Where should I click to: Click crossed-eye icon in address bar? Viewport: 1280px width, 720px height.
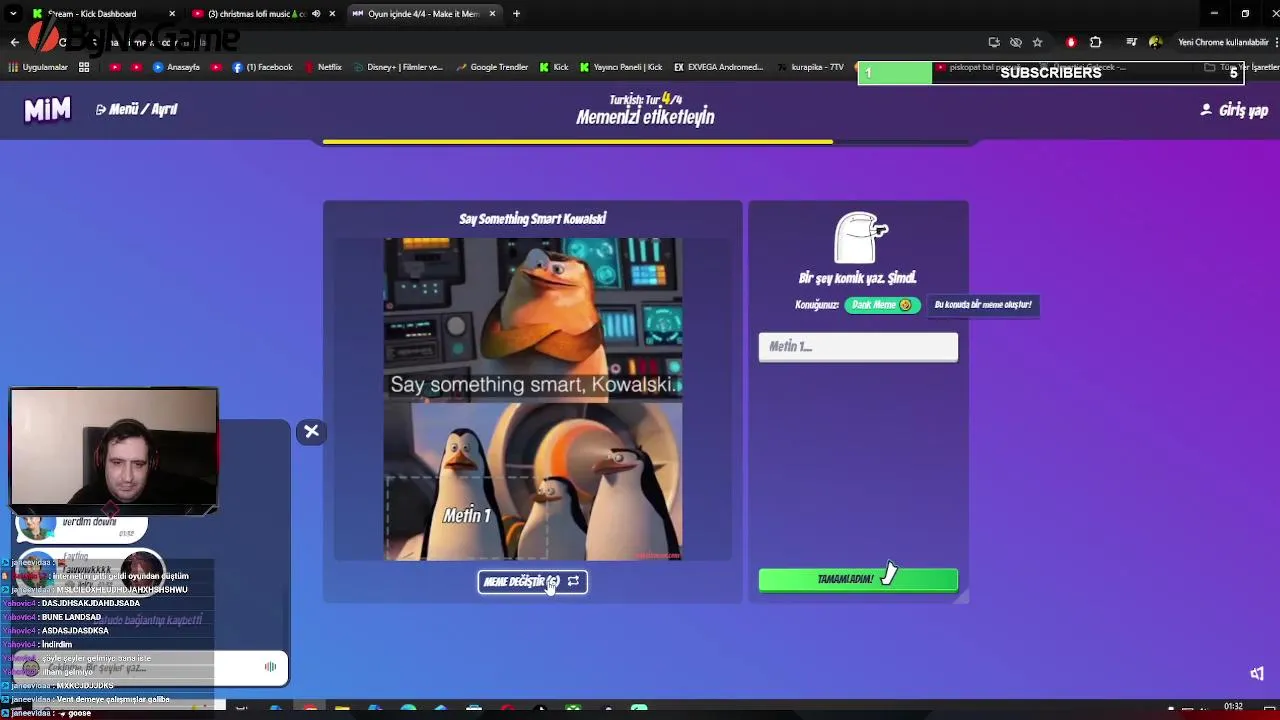(x=1015, y=42)
